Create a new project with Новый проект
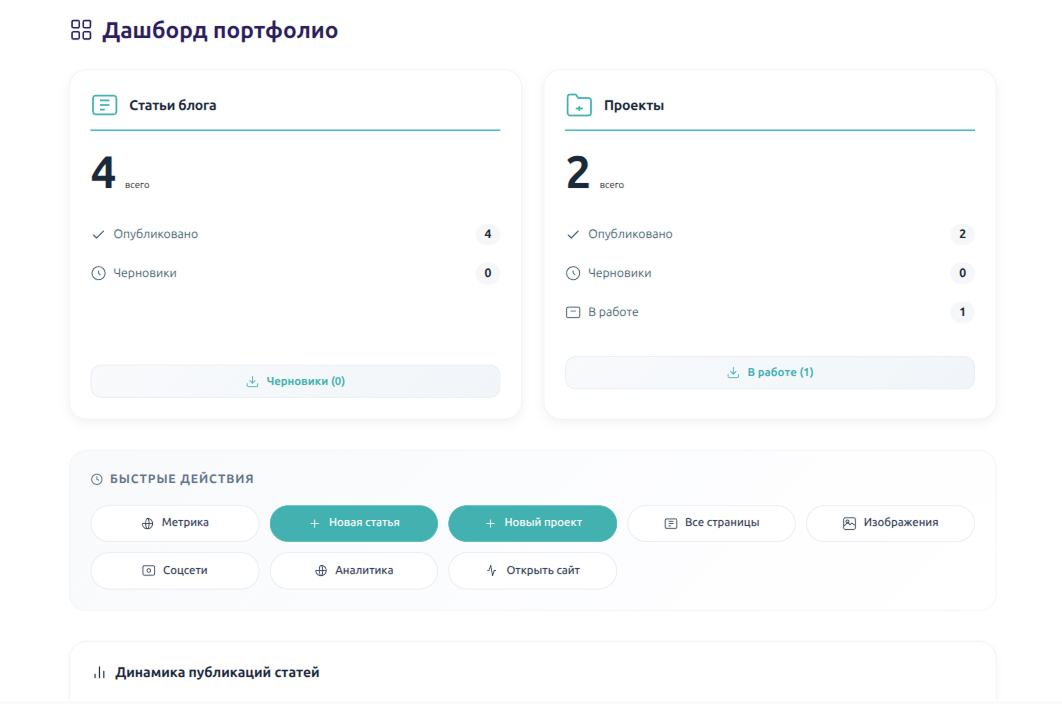Image resolution: width=1062 pixels, height=704 pixels. (532, 523)
